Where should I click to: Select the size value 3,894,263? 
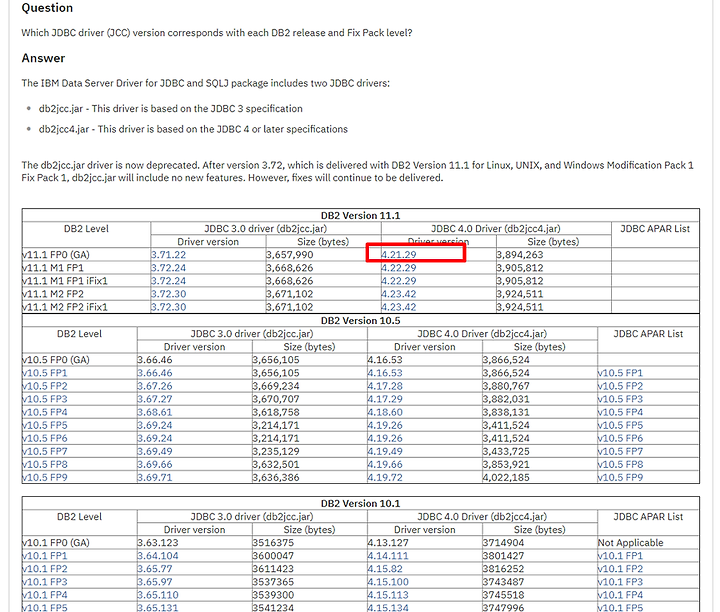click(520, 255)
